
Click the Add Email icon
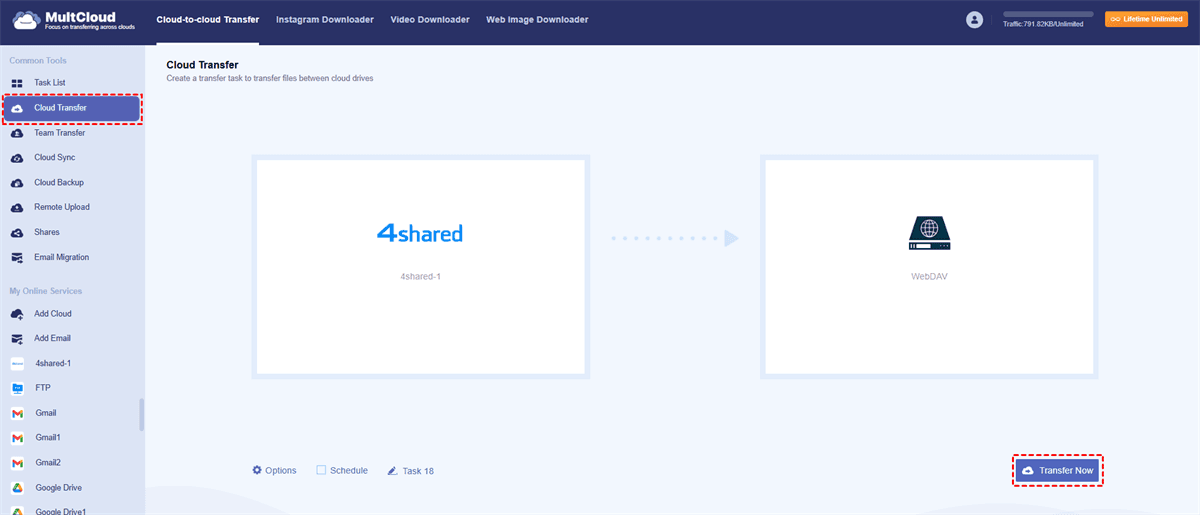pyautogui.click(x=17, y=339)
